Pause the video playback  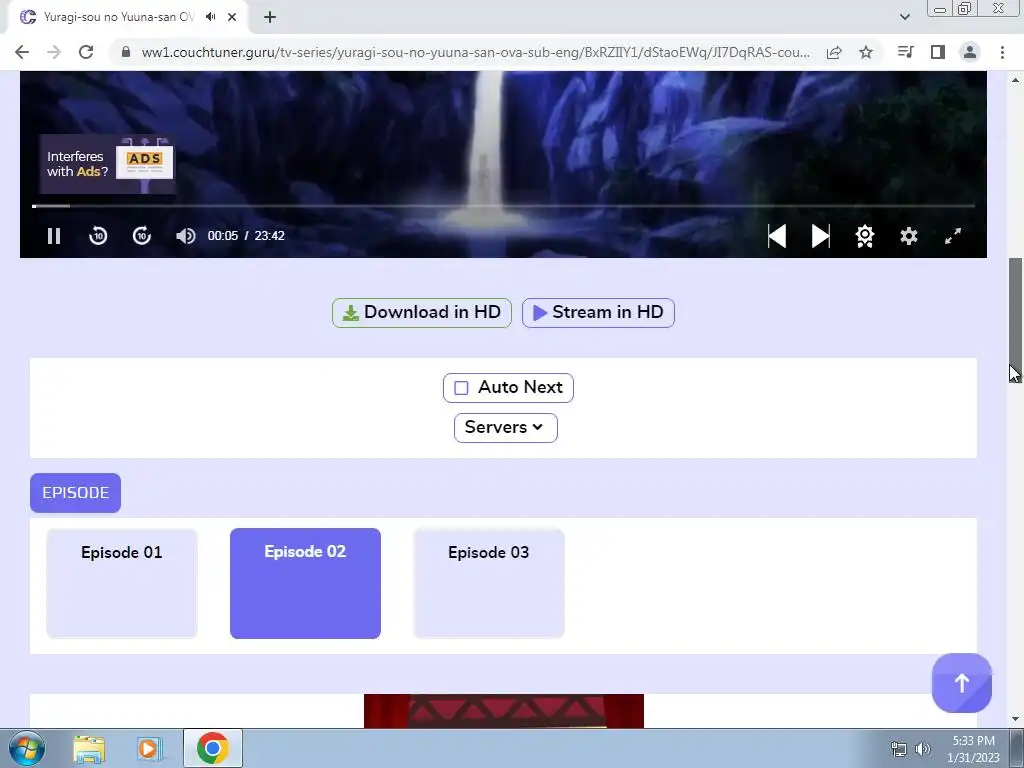pyautogui.click(x=54, y=236)
